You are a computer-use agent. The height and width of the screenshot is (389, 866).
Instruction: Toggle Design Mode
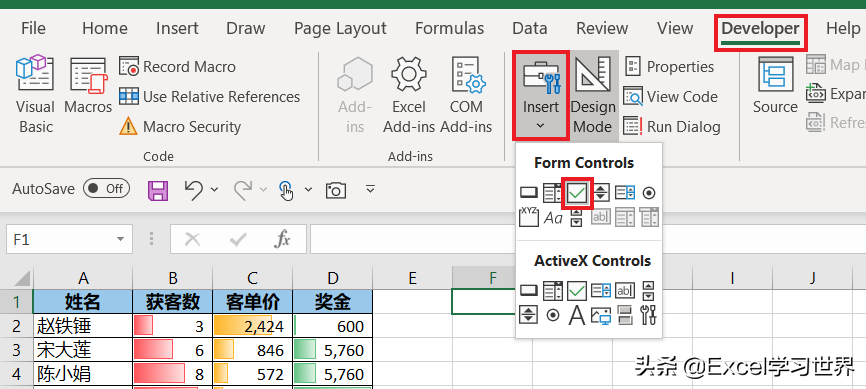pos(593,94)
